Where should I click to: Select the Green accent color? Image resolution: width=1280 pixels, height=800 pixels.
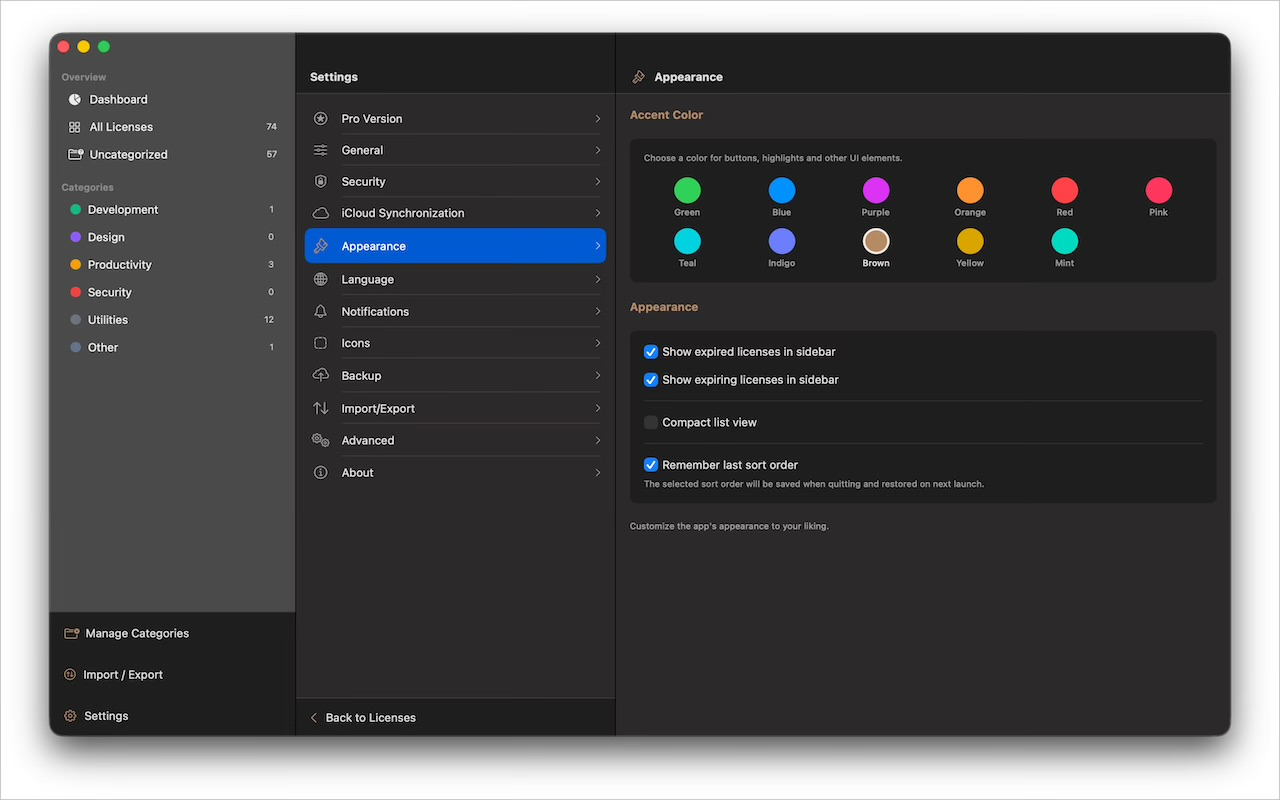pyautogui.click(x=687, y=190)
